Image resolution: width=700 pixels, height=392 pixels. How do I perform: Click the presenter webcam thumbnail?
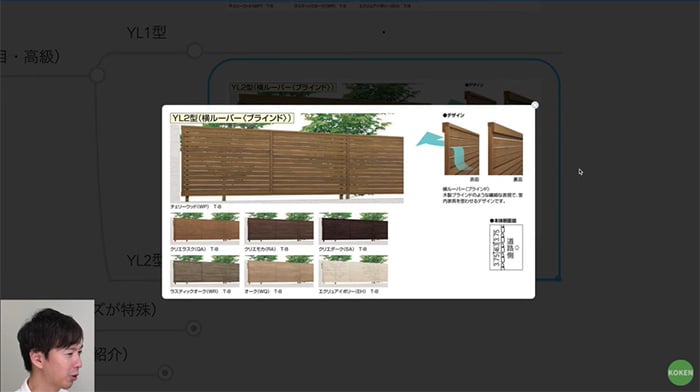(x=47, y=346)
